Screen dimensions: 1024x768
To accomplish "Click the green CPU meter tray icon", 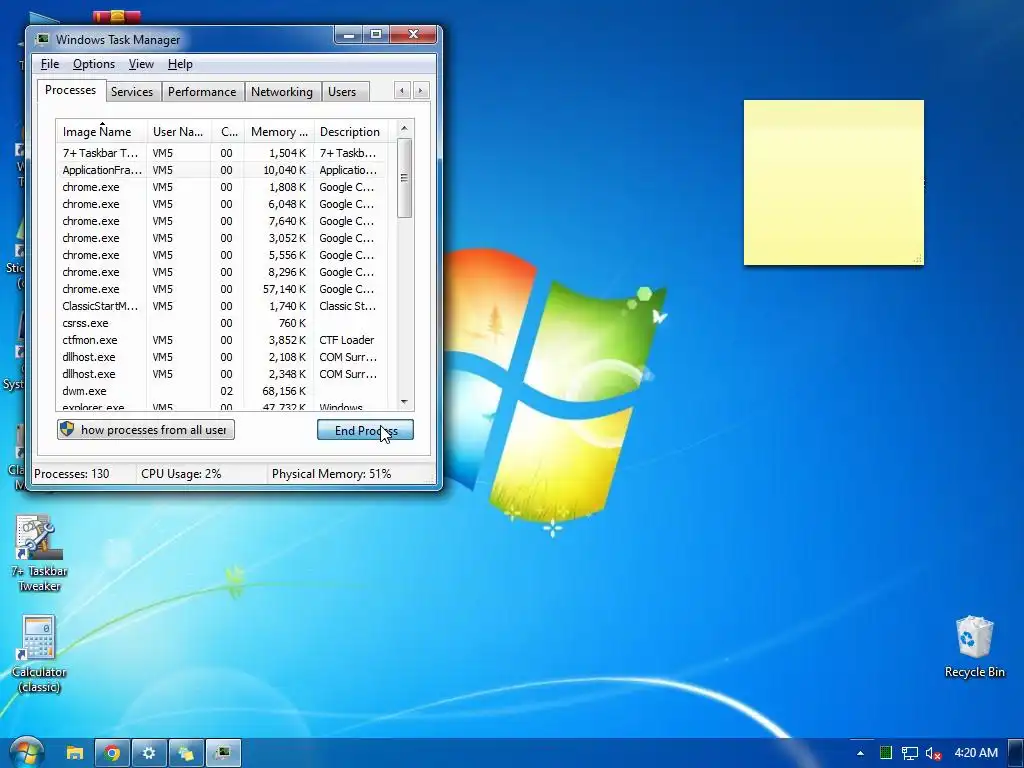I will click(886, 753).
